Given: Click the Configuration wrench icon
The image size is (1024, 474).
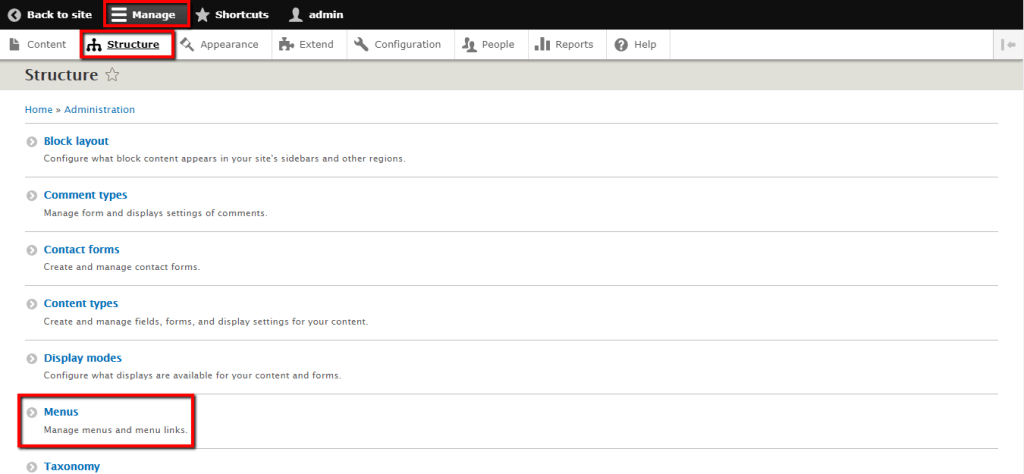Looking at the screenshot, I should pyautogui.click(x=361, y=44).
